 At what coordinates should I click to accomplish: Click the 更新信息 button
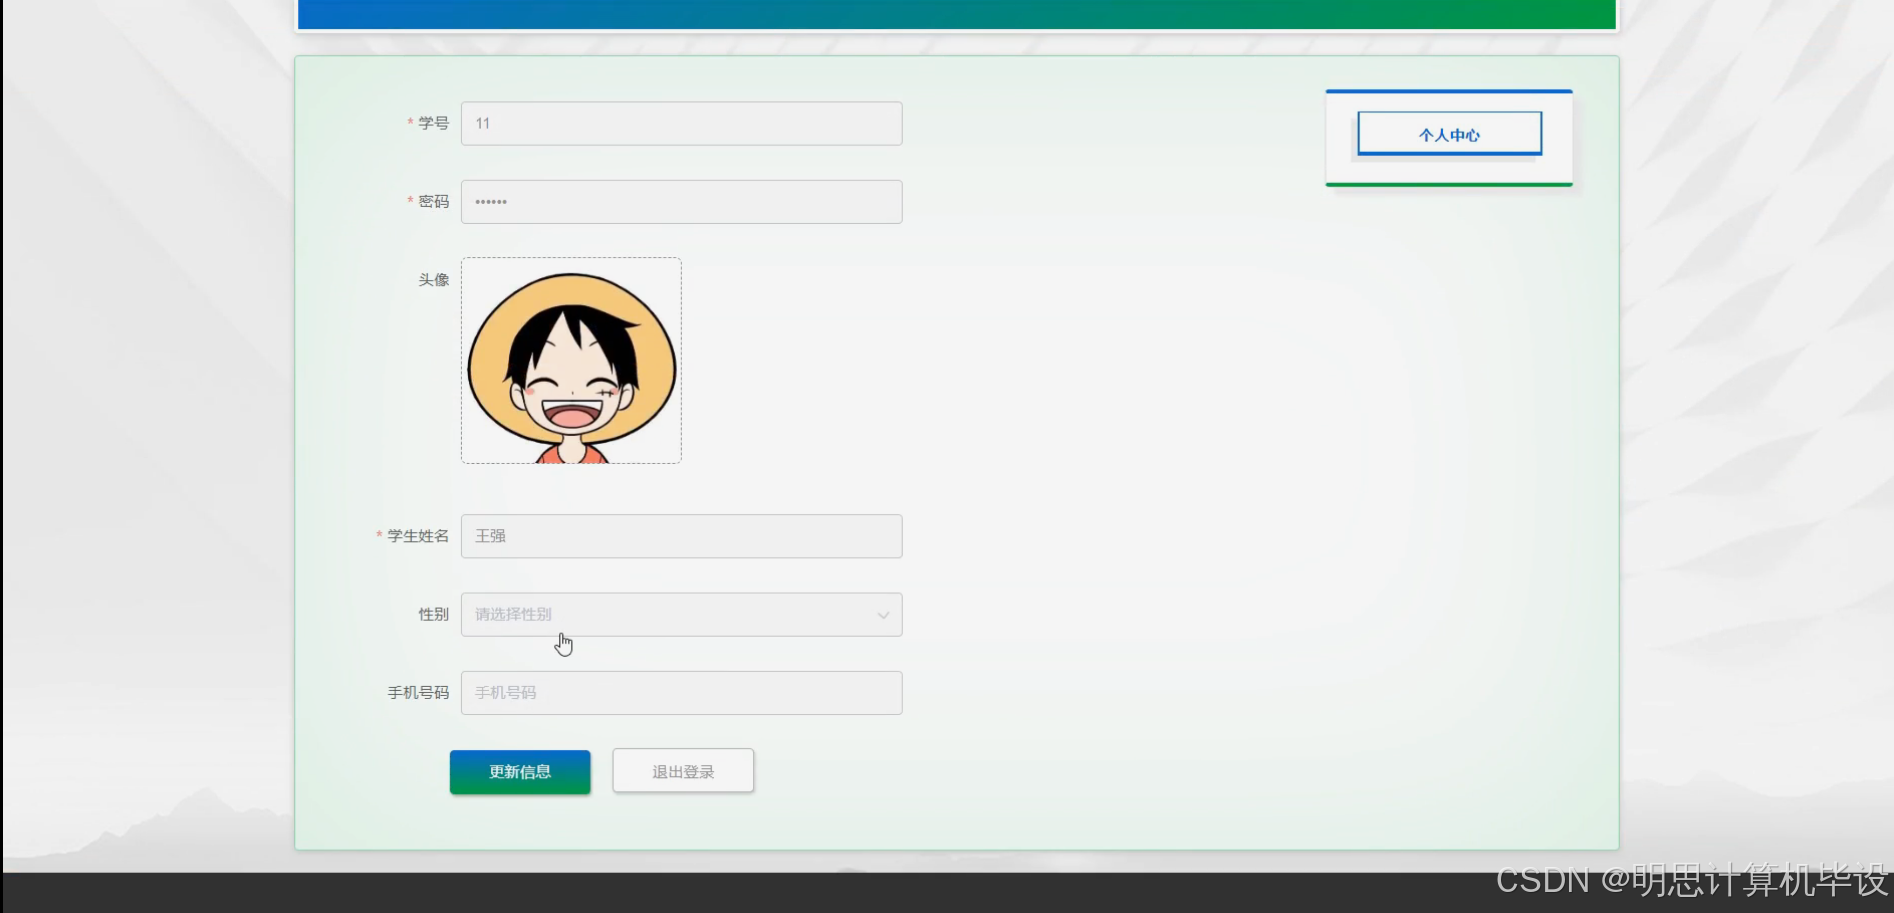[x=520, y=772]
